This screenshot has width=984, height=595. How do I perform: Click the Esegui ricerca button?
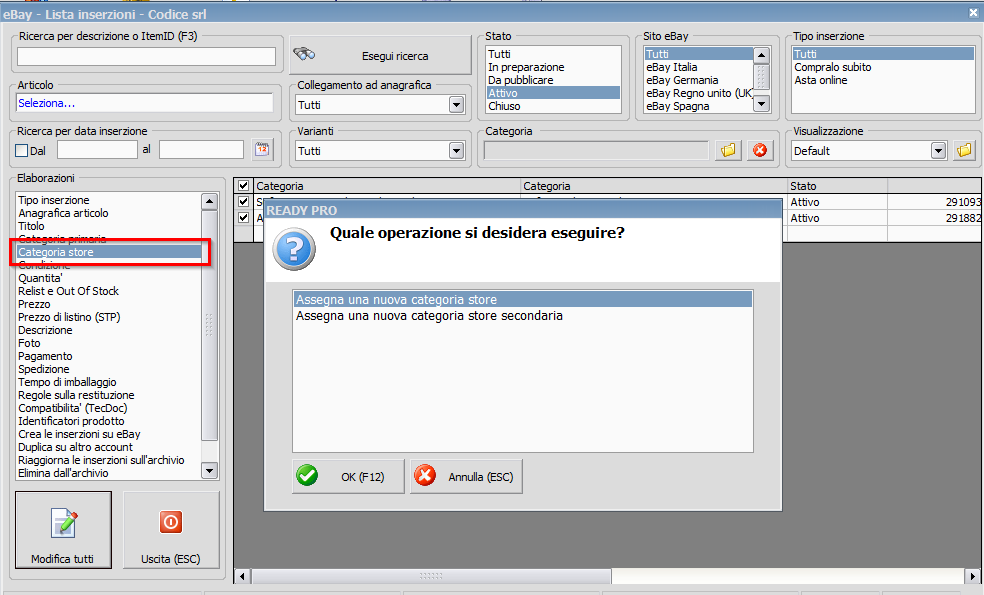pyautogui.click(x=380, y=55)
